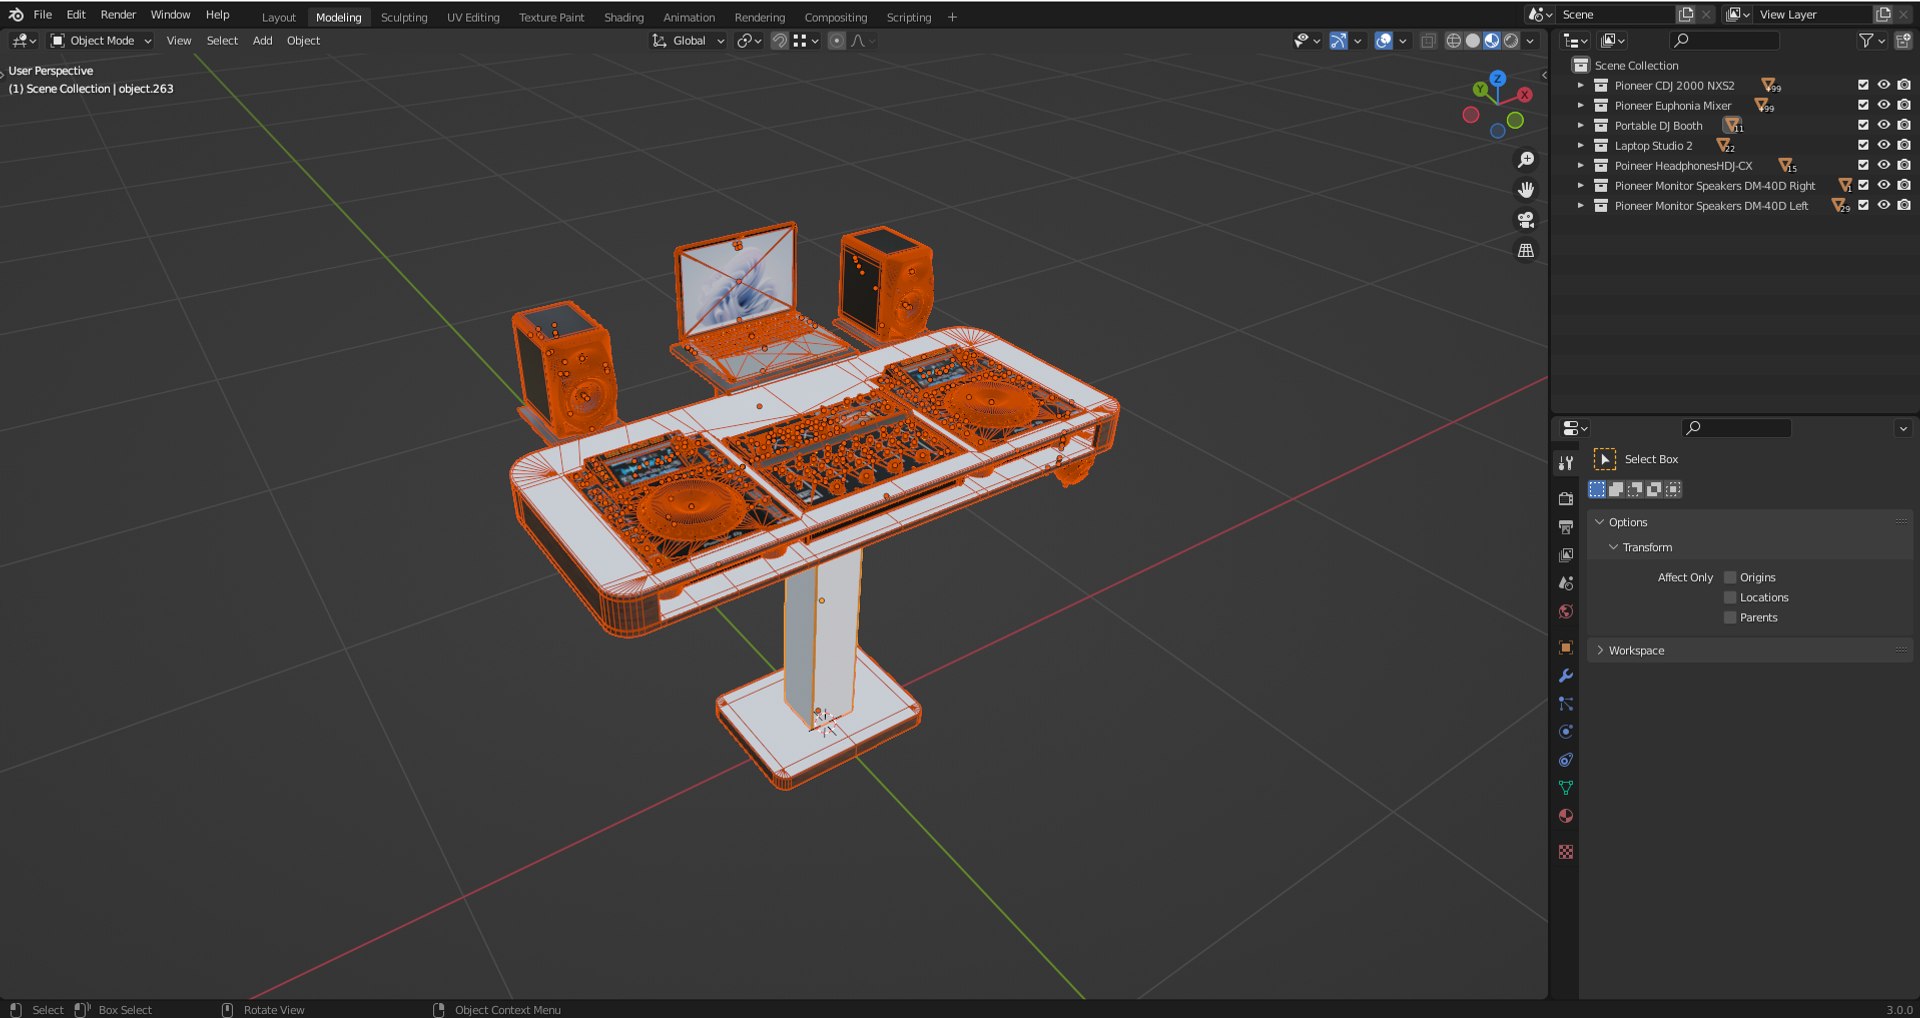Click the pan hand viewport icon
This screenshot has height=1018, width=1920.
pyautogui.click(x=1526, y=190)
